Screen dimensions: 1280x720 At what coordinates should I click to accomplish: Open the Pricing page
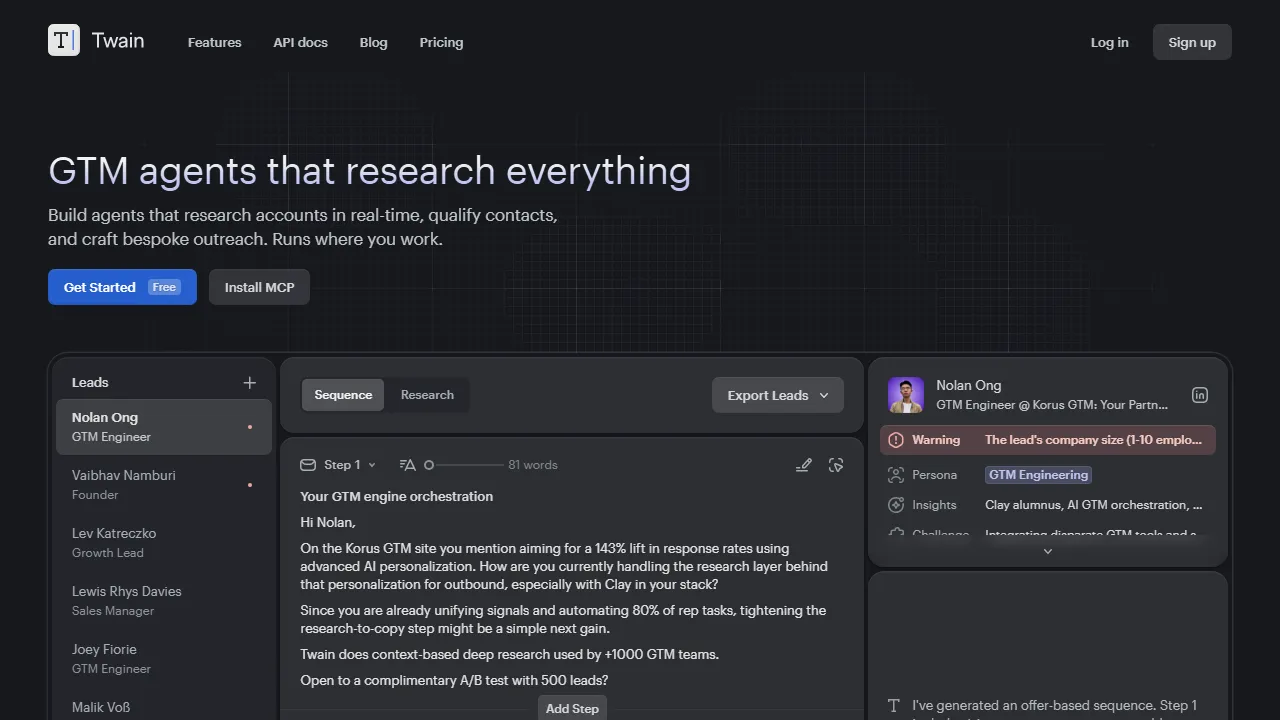pyautogui.click(x=441, y=42)
